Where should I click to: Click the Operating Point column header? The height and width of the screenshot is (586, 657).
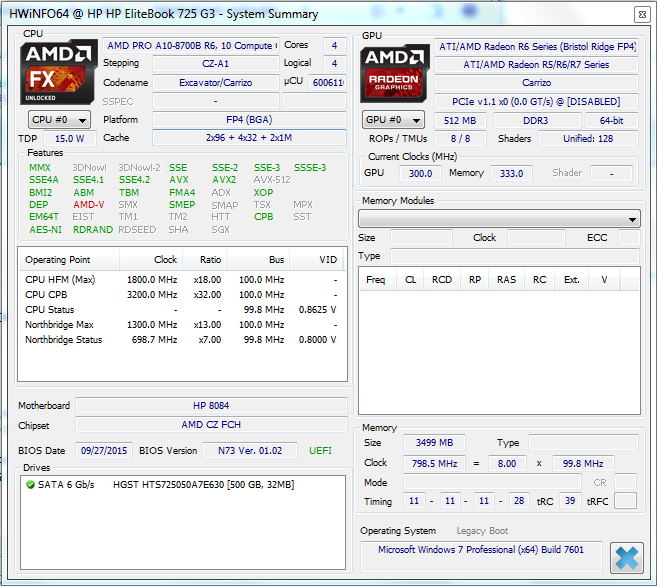pos(69,260)
